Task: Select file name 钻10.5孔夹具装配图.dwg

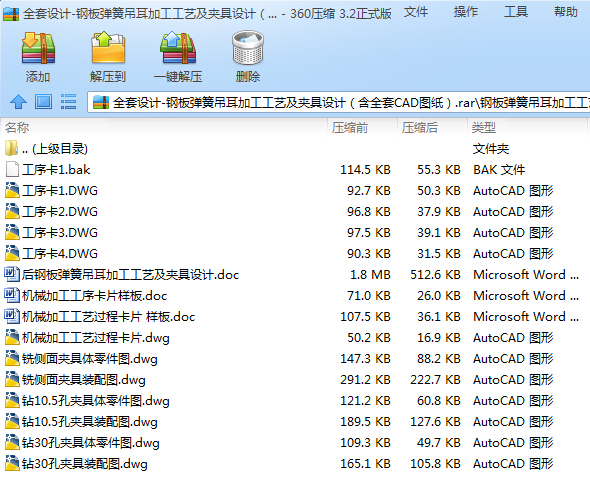Action: point(90,422)
